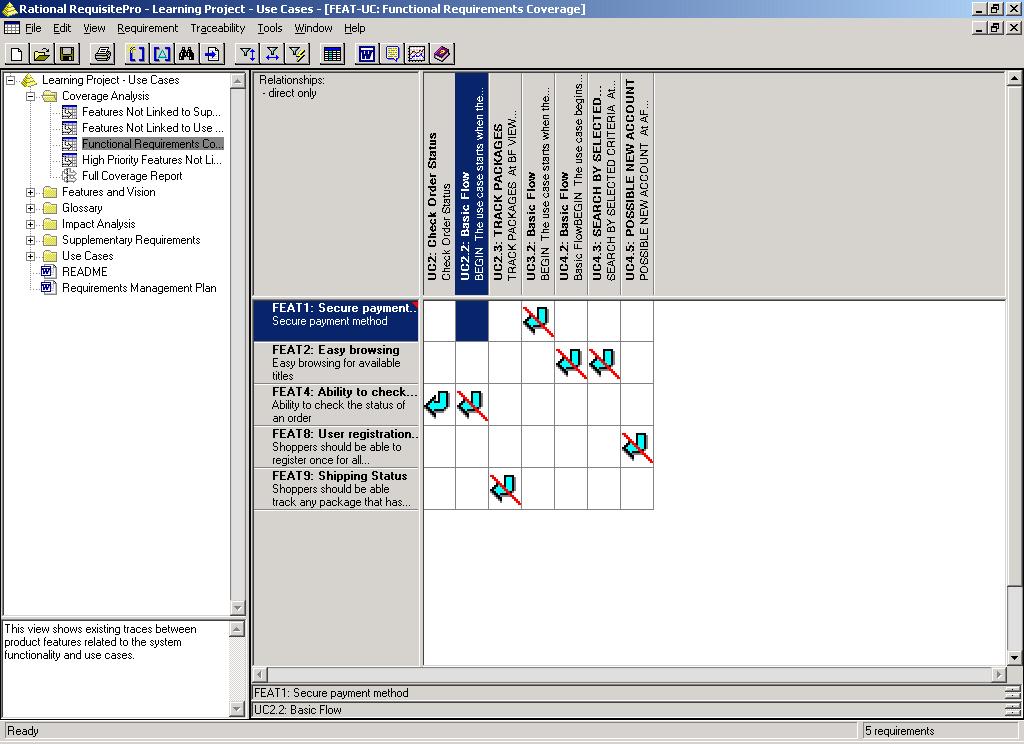Click the row filter funnel icon

248,54
